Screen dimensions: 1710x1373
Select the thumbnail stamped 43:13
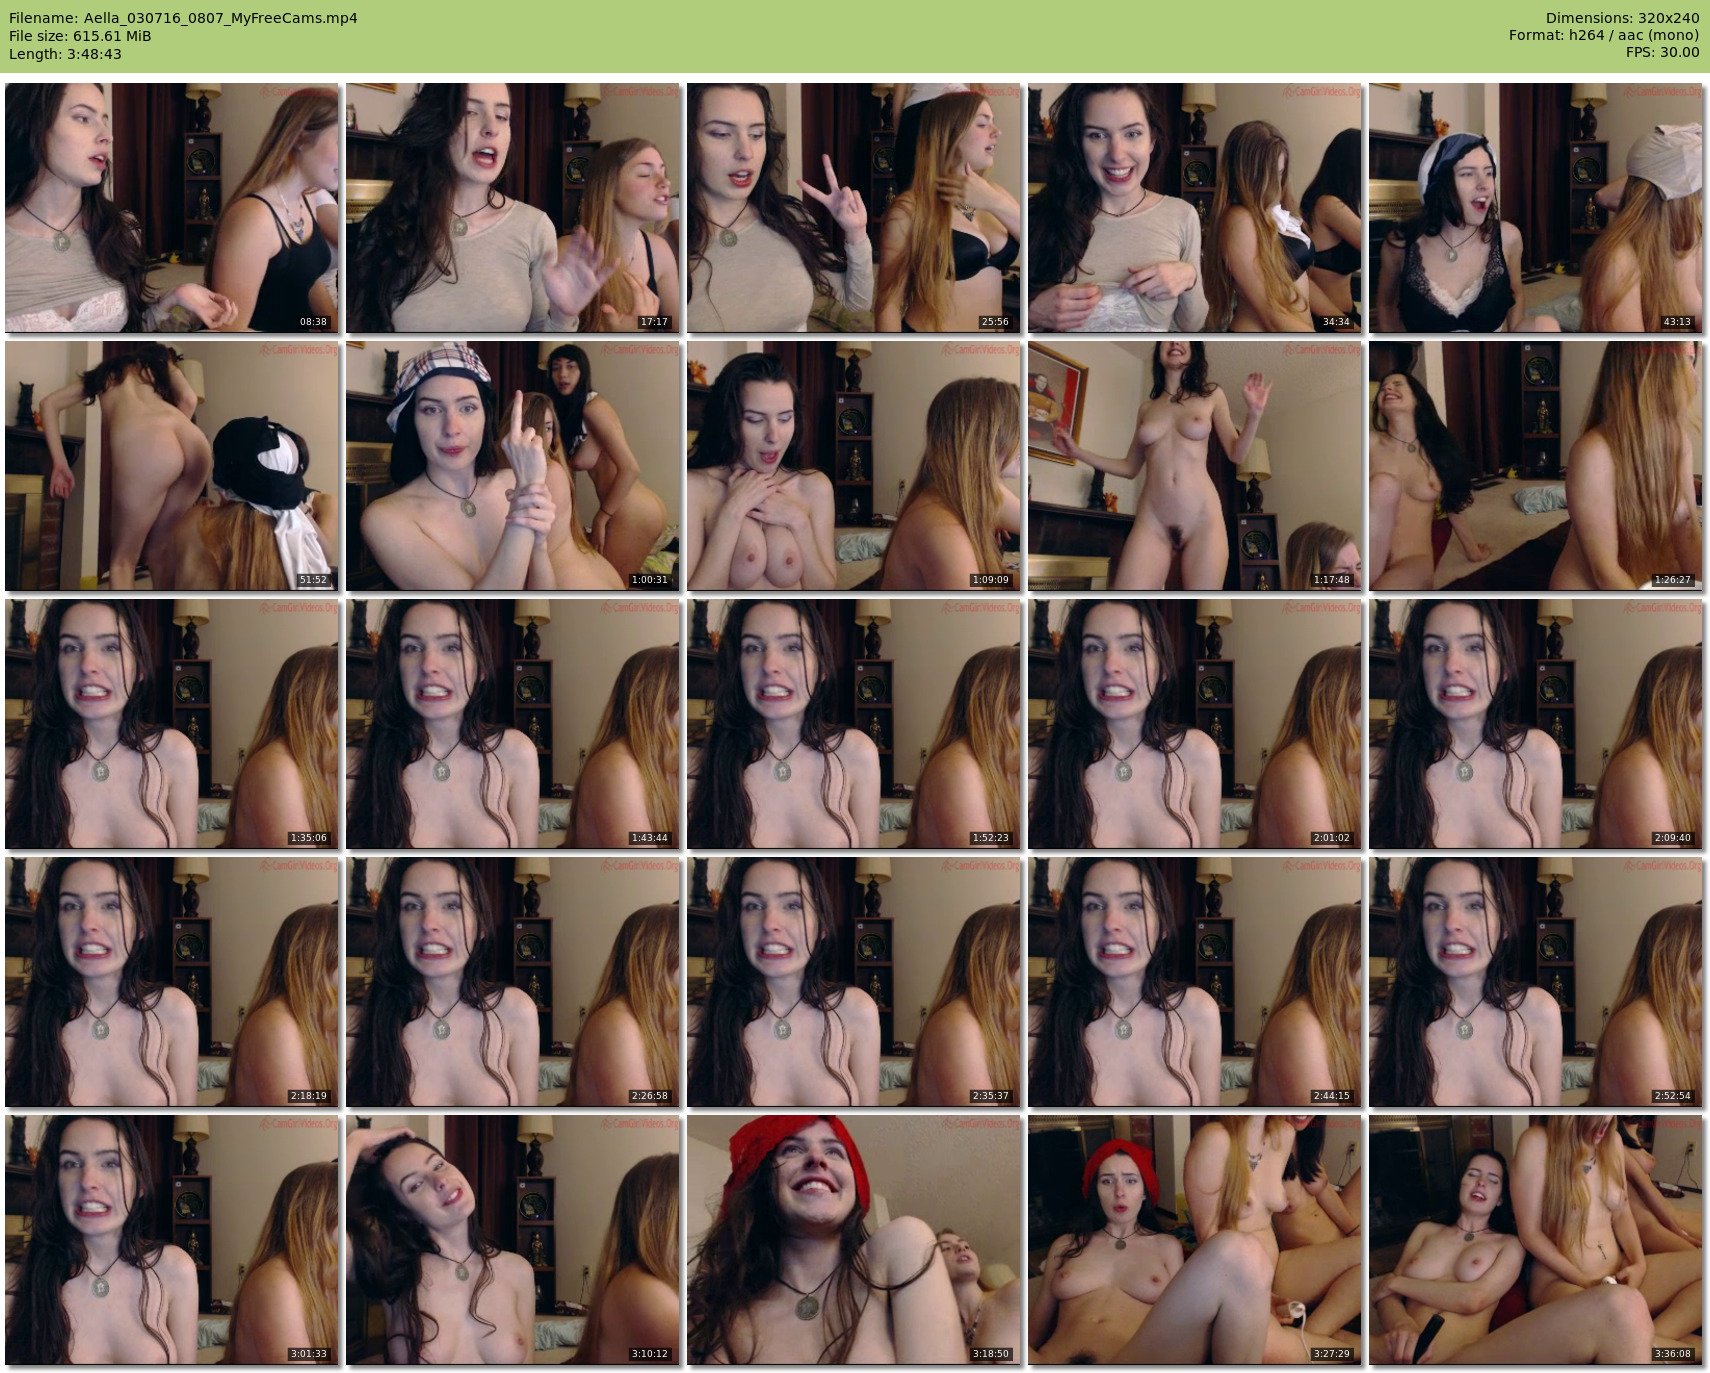click(x=1536, y=208)
